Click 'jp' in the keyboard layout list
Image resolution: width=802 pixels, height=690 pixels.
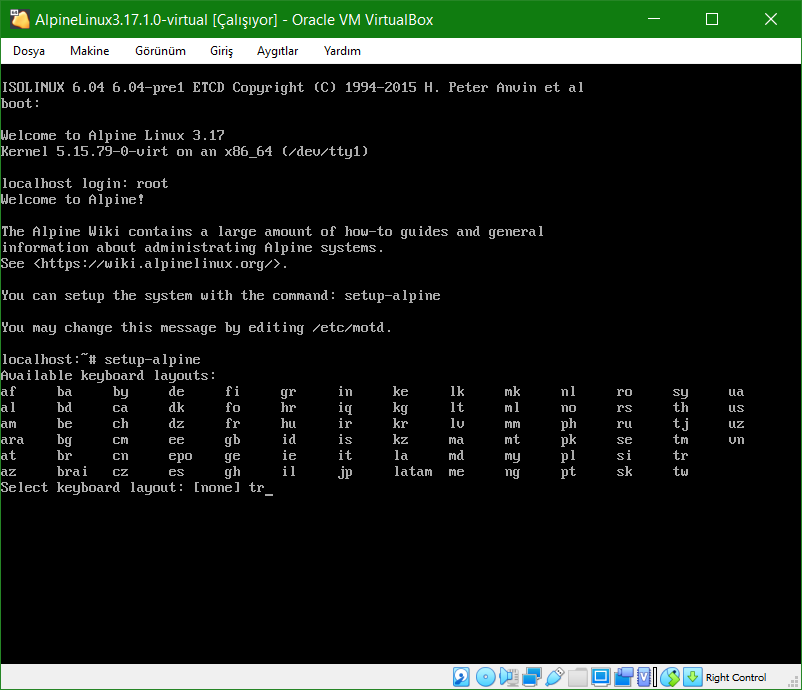pos(345,472)
